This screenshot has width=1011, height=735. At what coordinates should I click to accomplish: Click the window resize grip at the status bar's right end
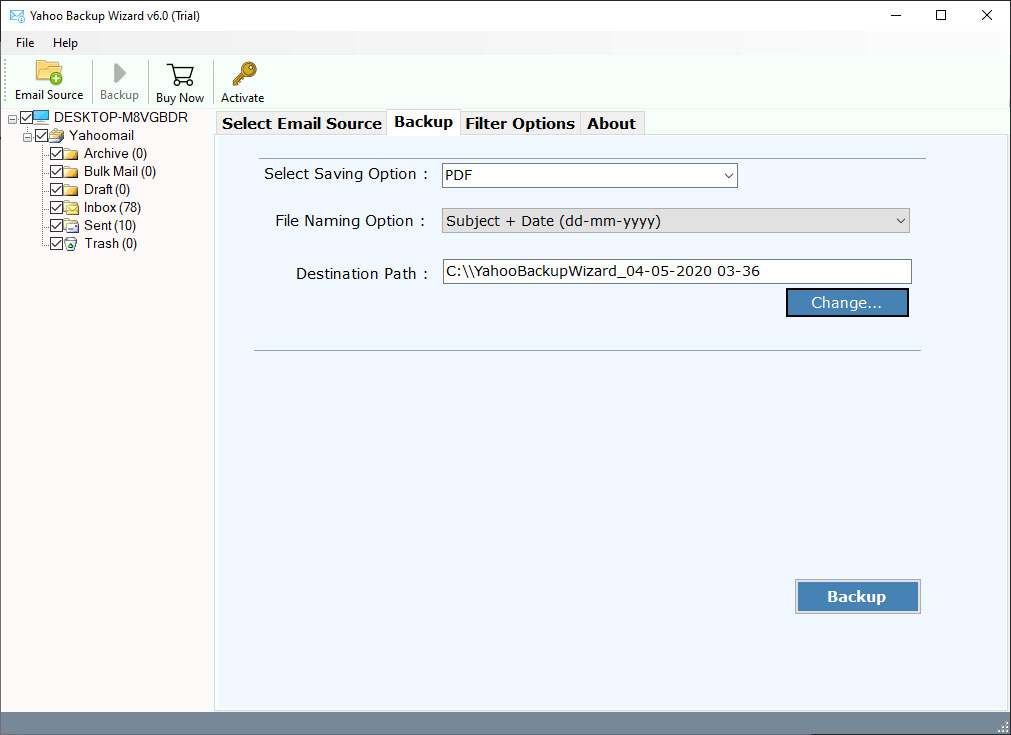coord(1003,727)
